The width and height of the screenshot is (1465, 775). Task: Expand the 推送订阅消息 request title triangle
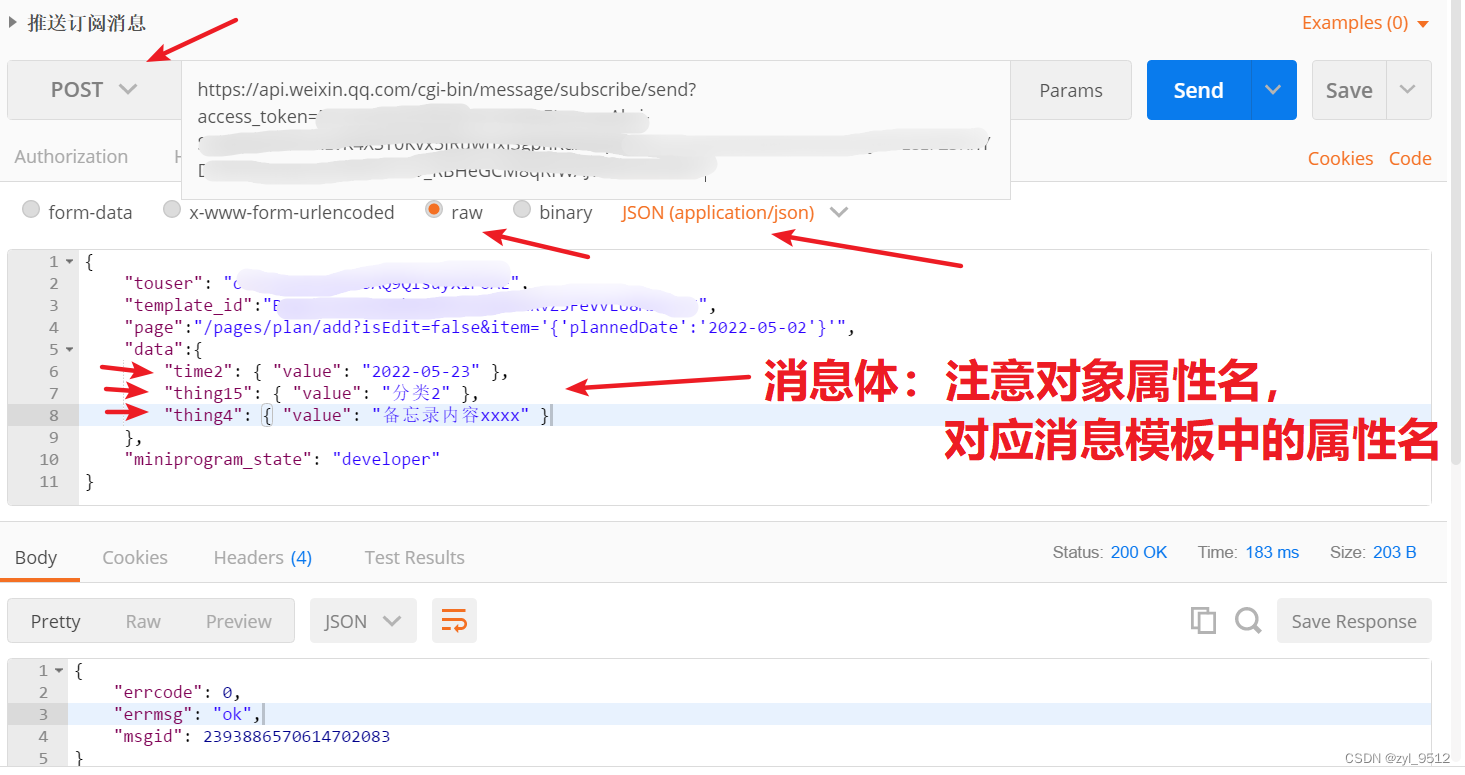(13, 22)
